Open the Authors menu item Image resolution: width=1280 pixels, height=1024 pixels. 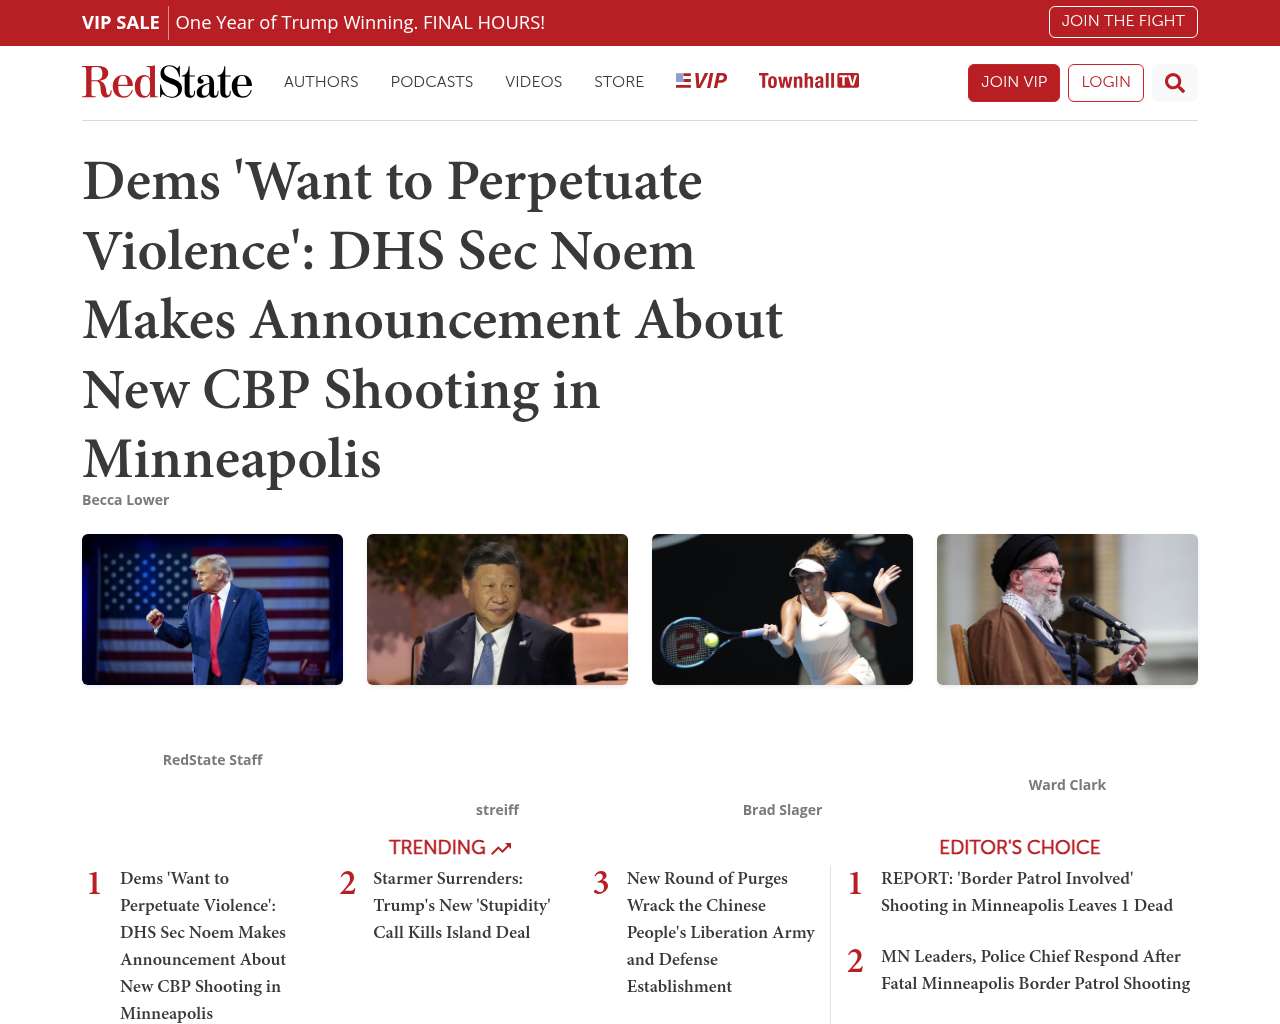pyautogui.click(x=321, y=82)
